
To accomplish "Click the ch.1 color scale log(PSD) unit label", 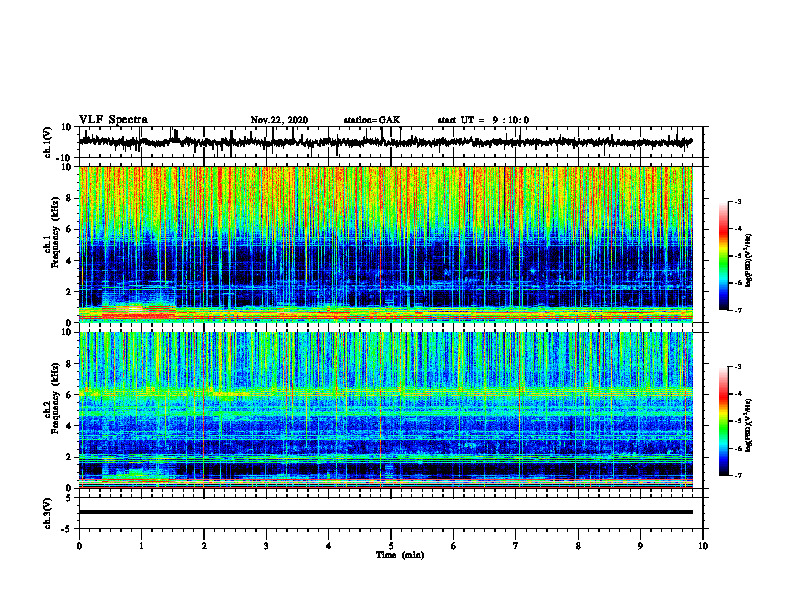I will (x=749, y=261).
